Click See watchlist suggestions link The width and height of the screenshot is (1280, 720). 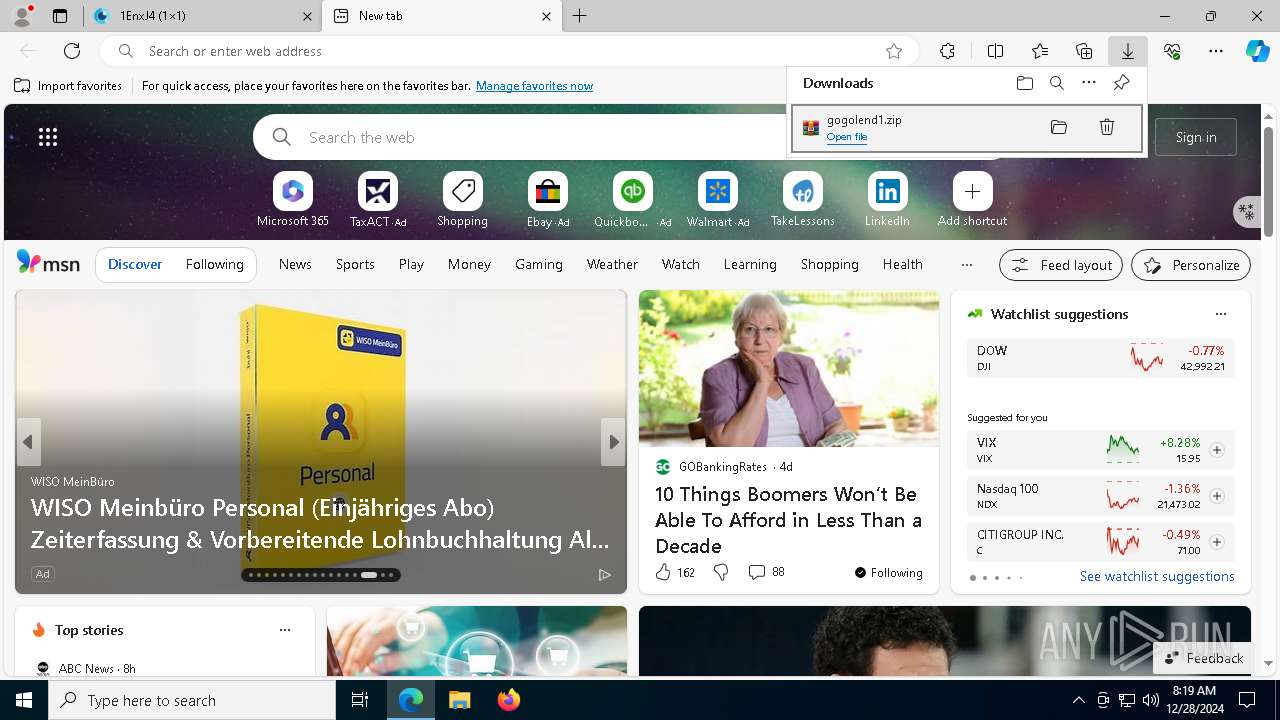(x=1157, y=577)
